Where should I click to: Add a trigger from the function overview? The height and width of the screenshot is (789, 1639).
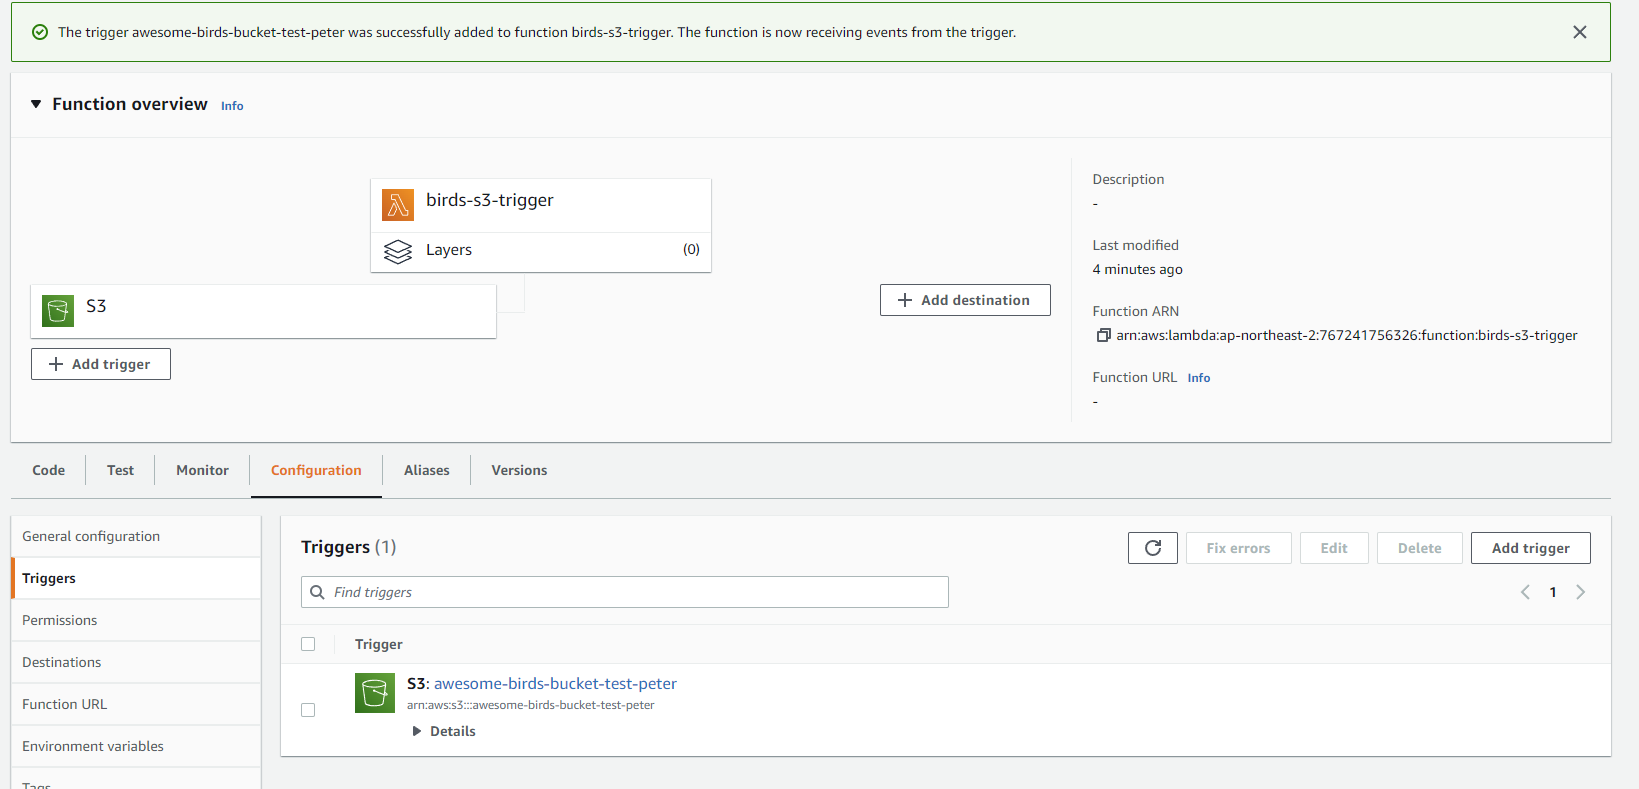click(101, 364)
